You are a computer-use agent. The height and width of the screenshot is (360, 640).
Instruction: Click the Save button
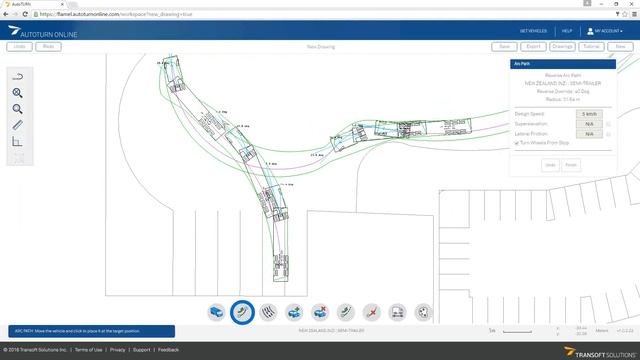point(504,47)
